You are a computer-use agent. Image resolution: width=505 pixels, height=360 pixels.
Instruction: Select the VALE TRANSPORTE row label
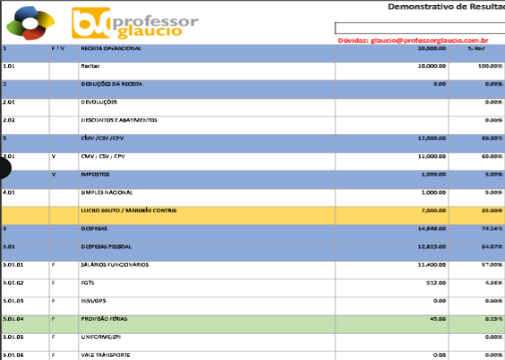(x=105, y=355)
